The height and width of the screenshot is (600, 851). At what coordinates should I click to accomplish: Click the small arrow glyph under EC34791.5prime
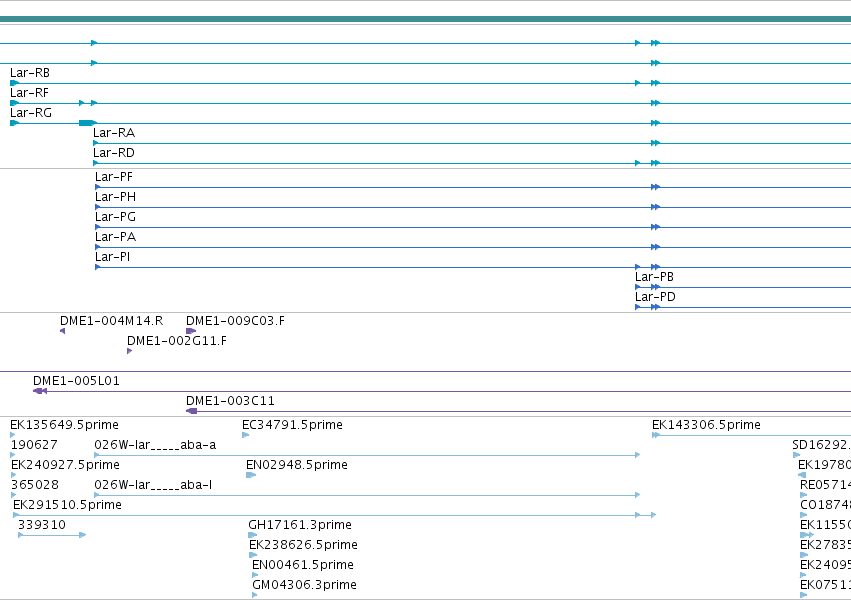tap(245, 435)
